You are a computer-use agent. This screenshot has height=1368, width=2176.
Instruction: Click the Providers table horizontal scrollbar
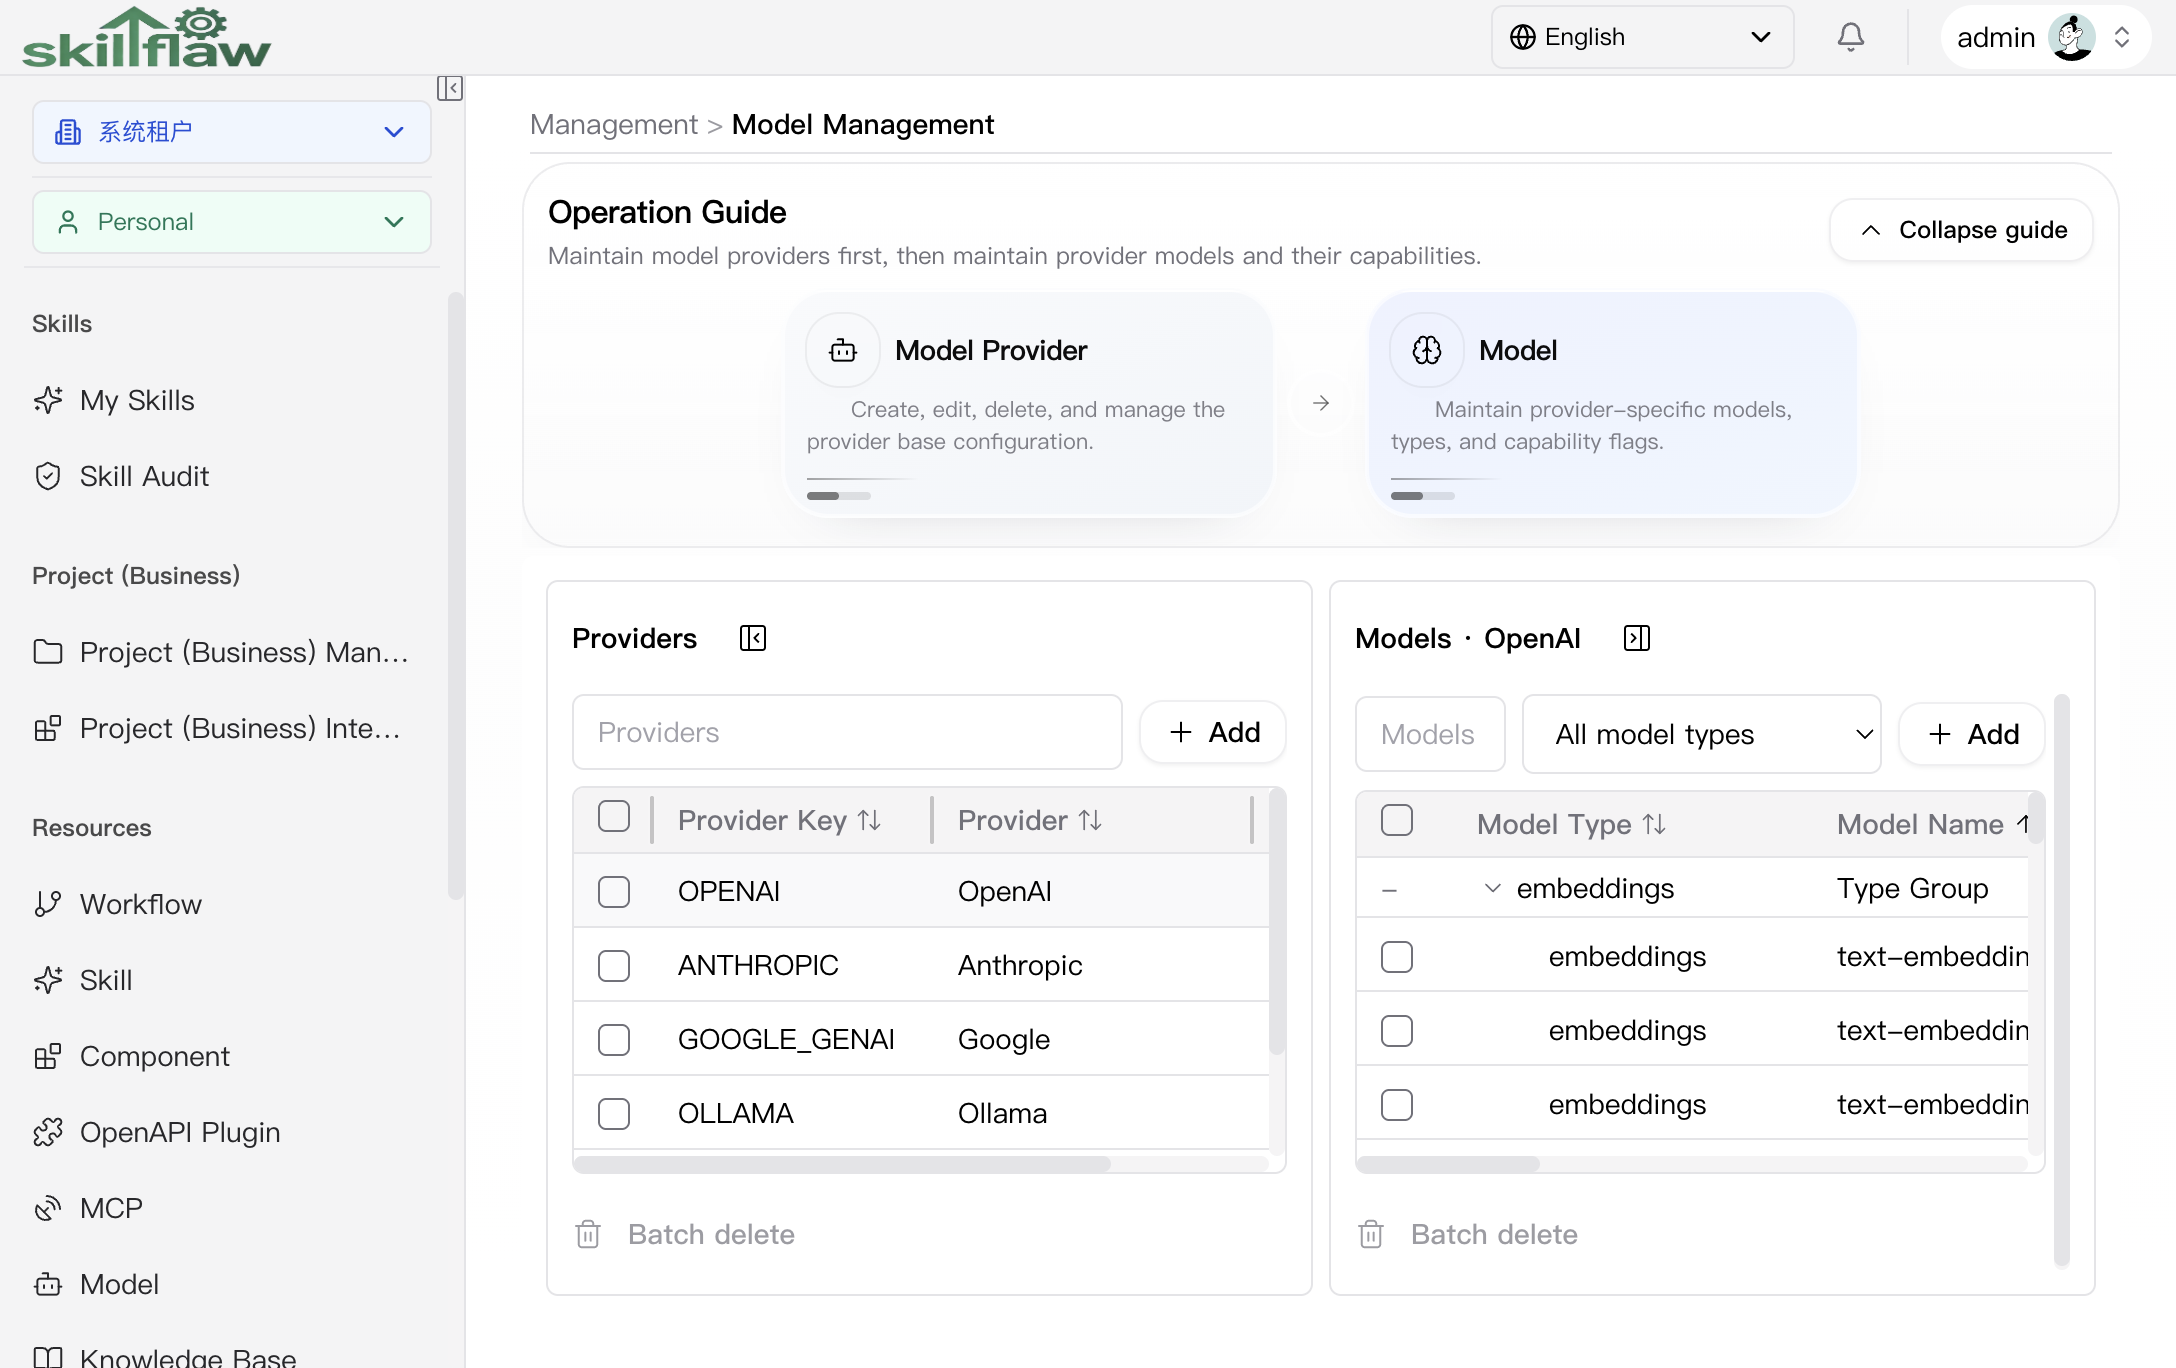click(x=842, y=1164)
